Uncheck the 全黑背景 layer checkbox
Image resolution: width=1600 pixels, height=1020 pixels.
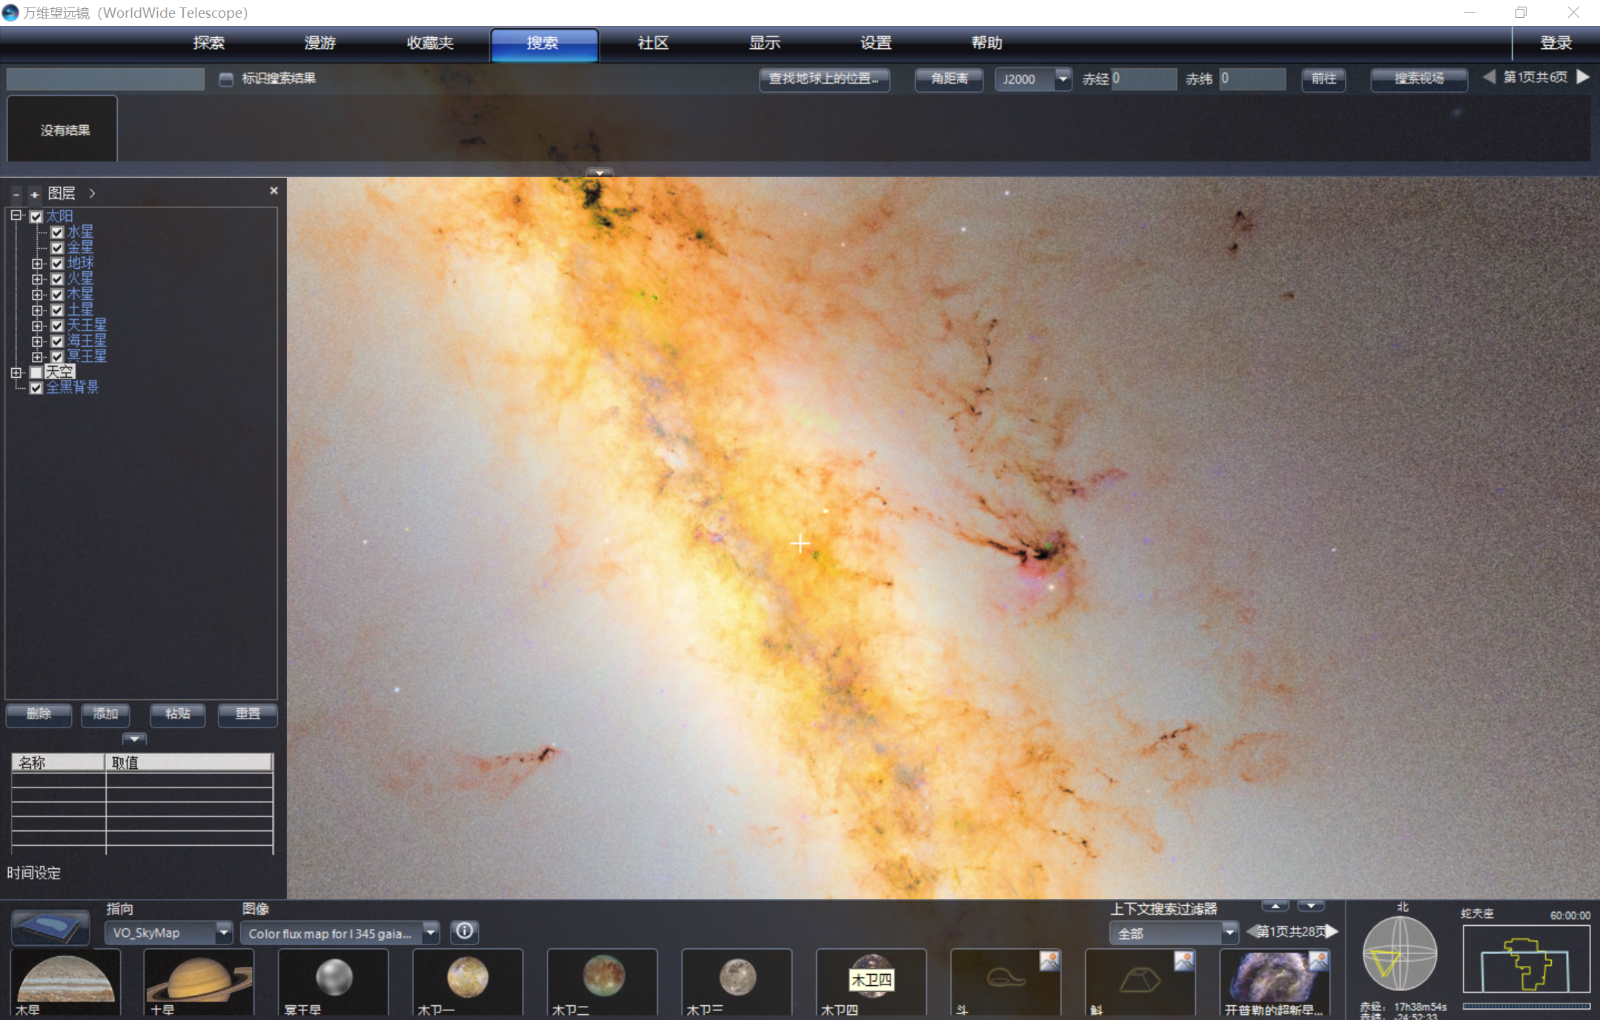point(36,388)
